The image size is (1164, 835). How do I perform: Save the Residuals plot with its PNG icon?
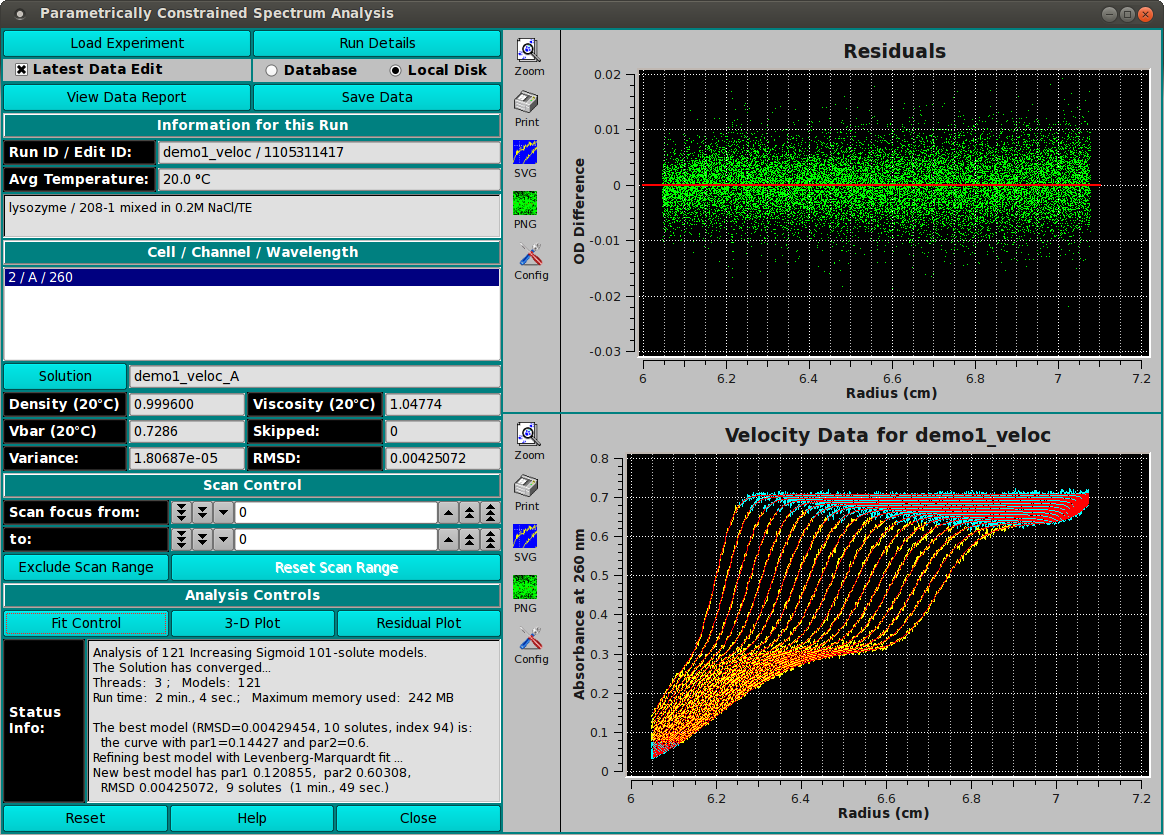click(x=525, y=203)
